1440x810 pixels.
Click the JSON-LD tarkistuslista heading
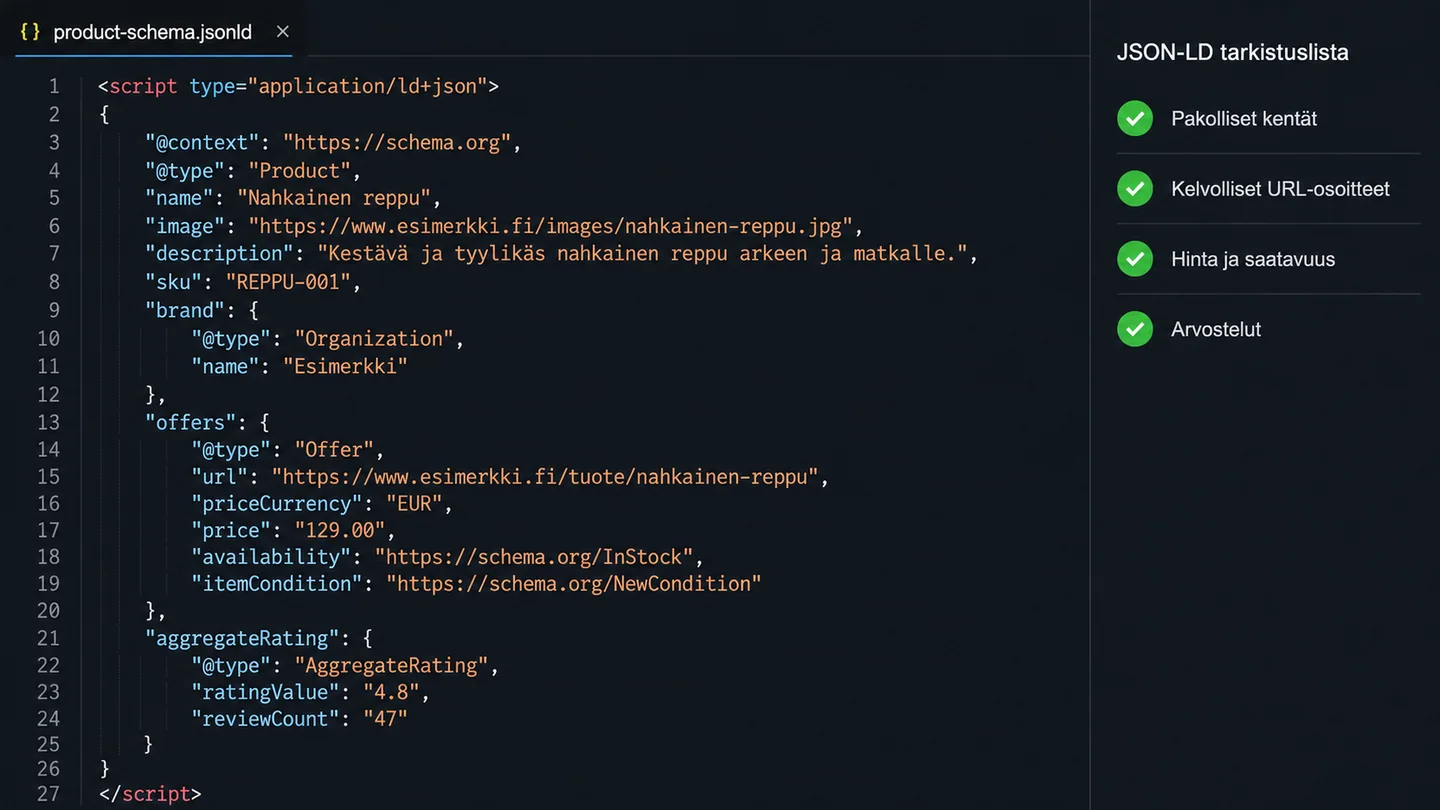1232,52
